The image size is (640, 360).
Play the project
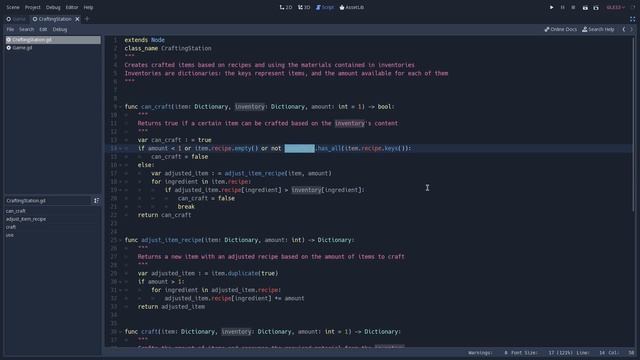coord(551,7)
